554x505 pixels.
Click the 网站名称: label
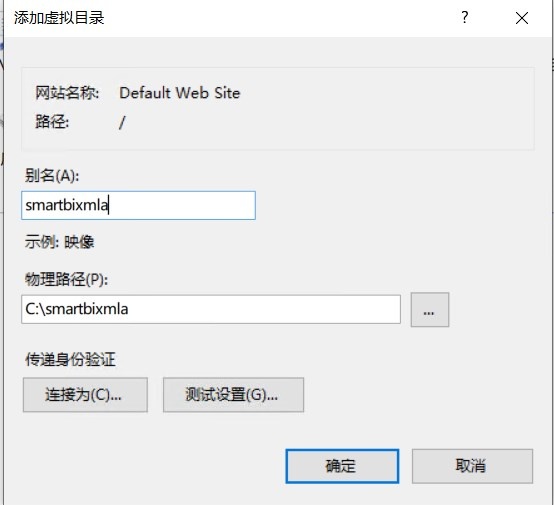pyautogui.click(x=67, y=93)
